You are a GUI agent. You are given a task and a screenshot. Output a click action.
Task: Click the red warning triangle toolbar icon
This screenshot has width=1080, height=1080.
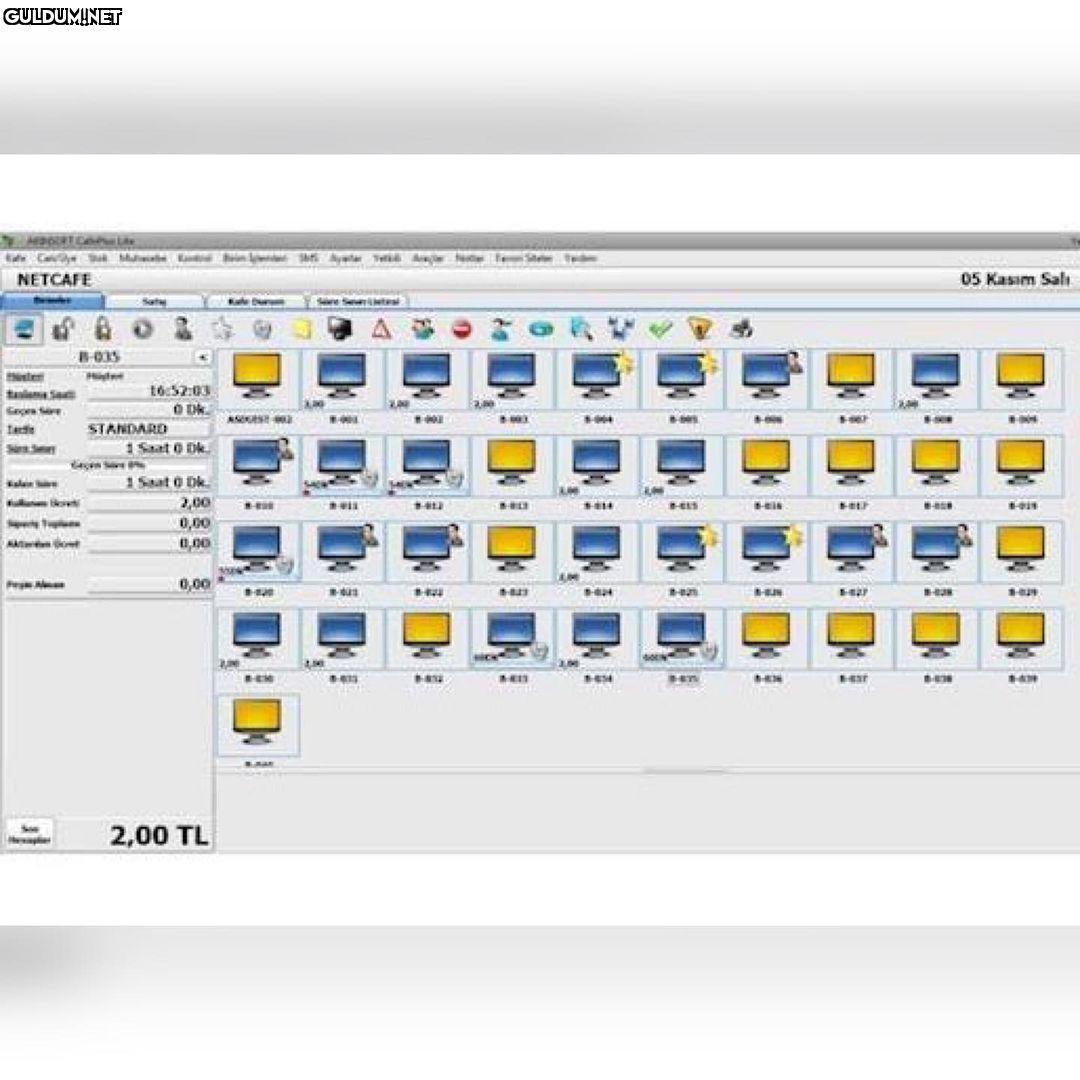(x=380, y=328)
